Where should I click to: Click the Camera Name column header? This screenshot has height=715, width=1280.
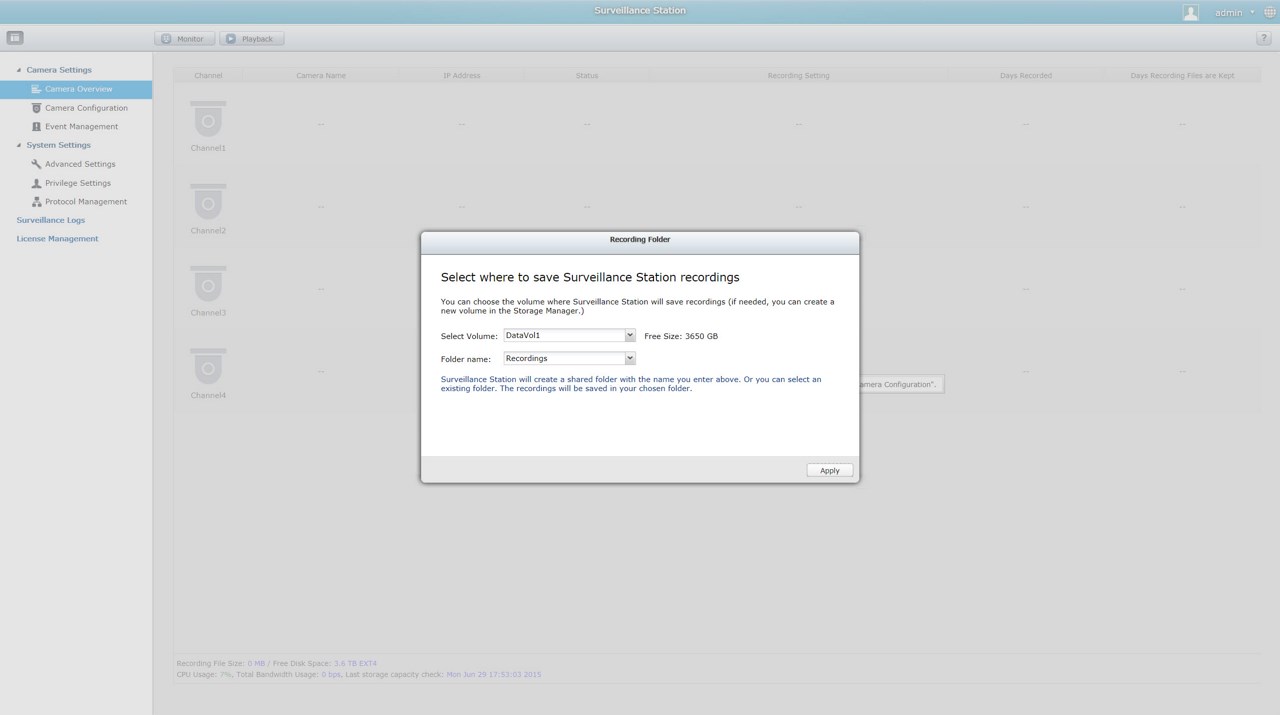click(x=321, y=76)
